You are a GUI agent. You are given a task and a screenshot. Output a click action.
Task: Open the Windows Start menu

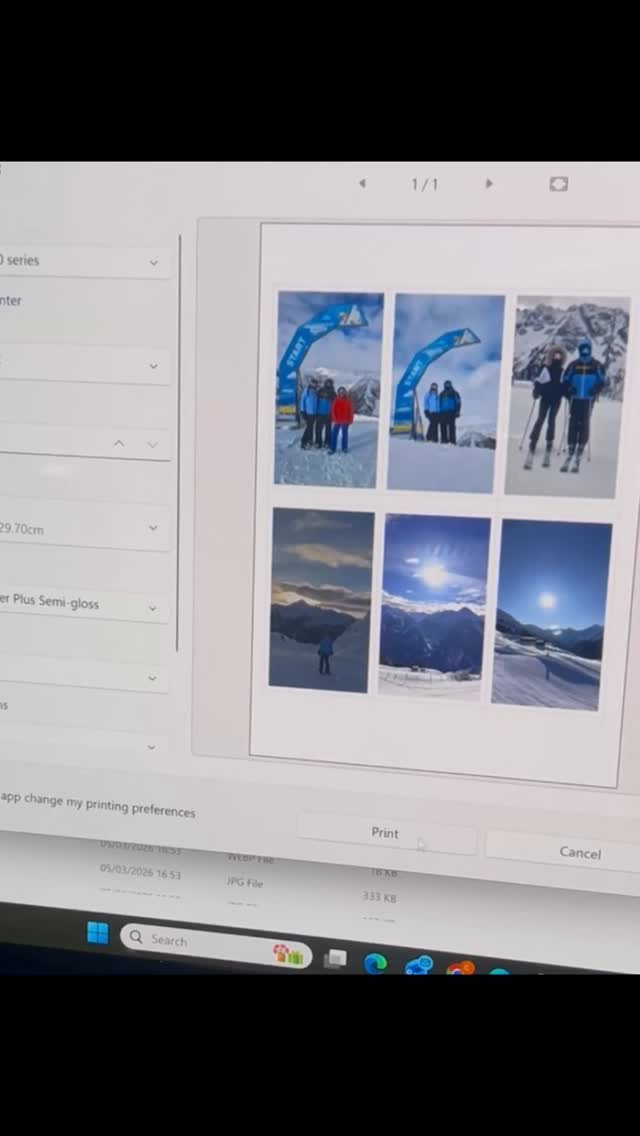pos(98,932)
